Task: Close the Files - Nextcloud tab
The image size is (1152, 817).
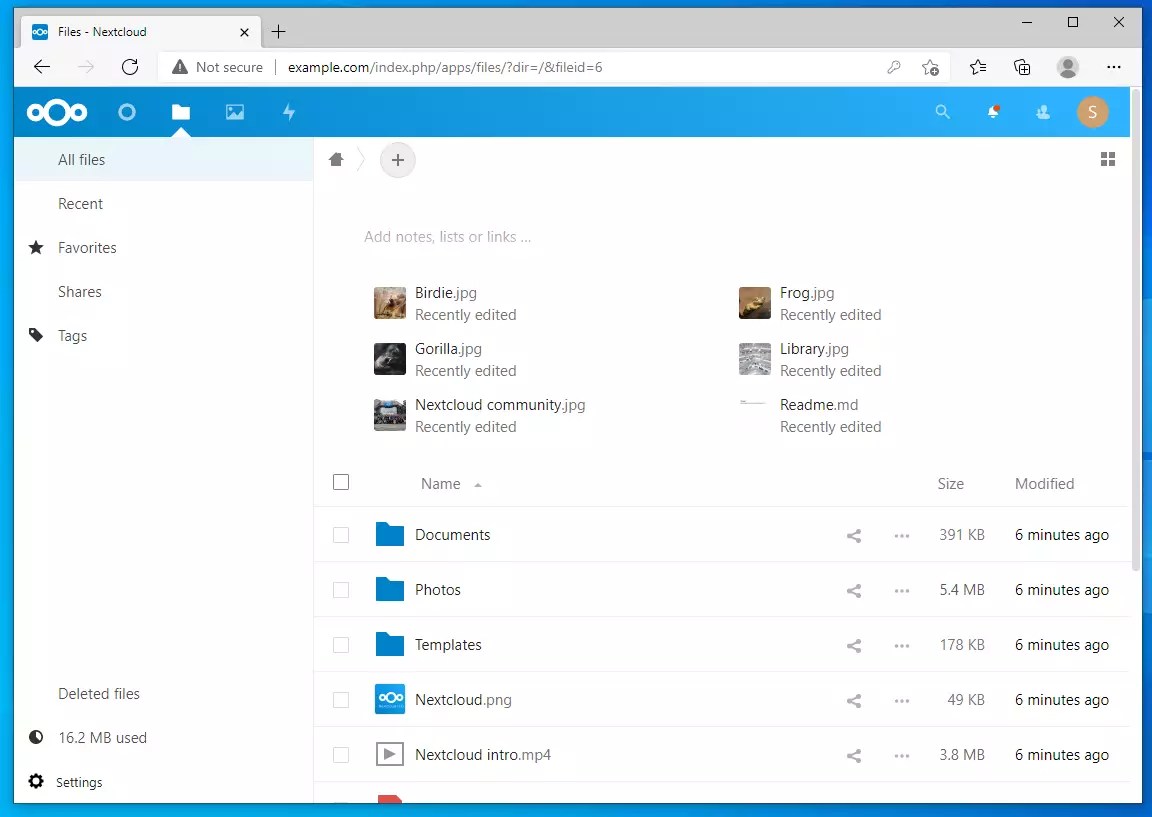Action: coord(245,32)
